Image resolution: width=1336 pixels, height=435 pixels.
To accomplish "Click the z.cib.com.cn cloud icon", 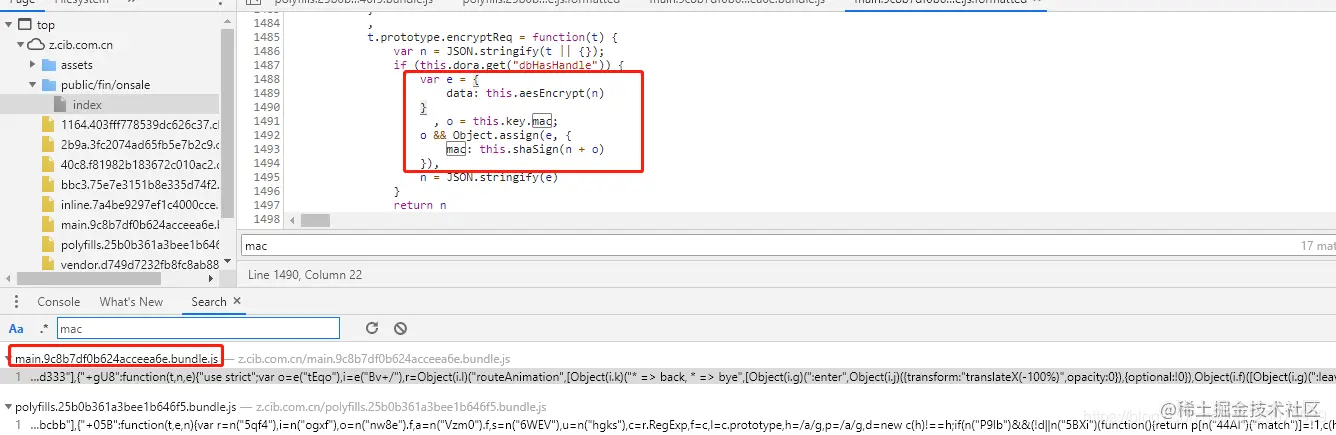I will point(37,45).
